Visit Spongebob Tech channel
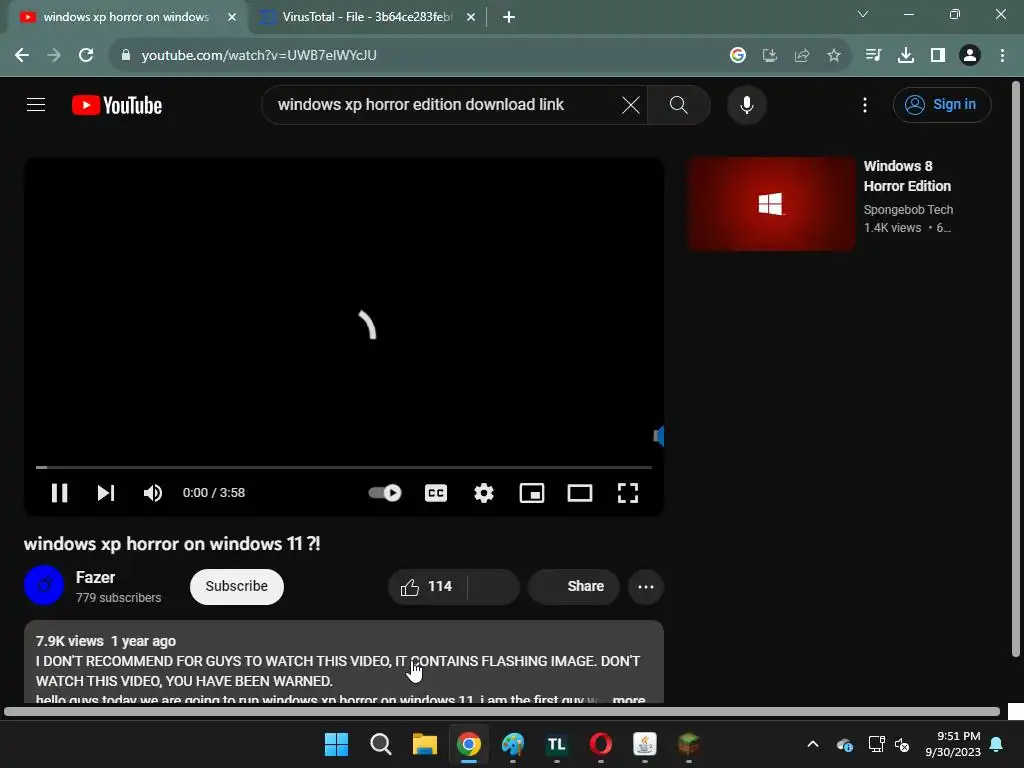This screenshot has width=1024, height=768. coord(908,210)
